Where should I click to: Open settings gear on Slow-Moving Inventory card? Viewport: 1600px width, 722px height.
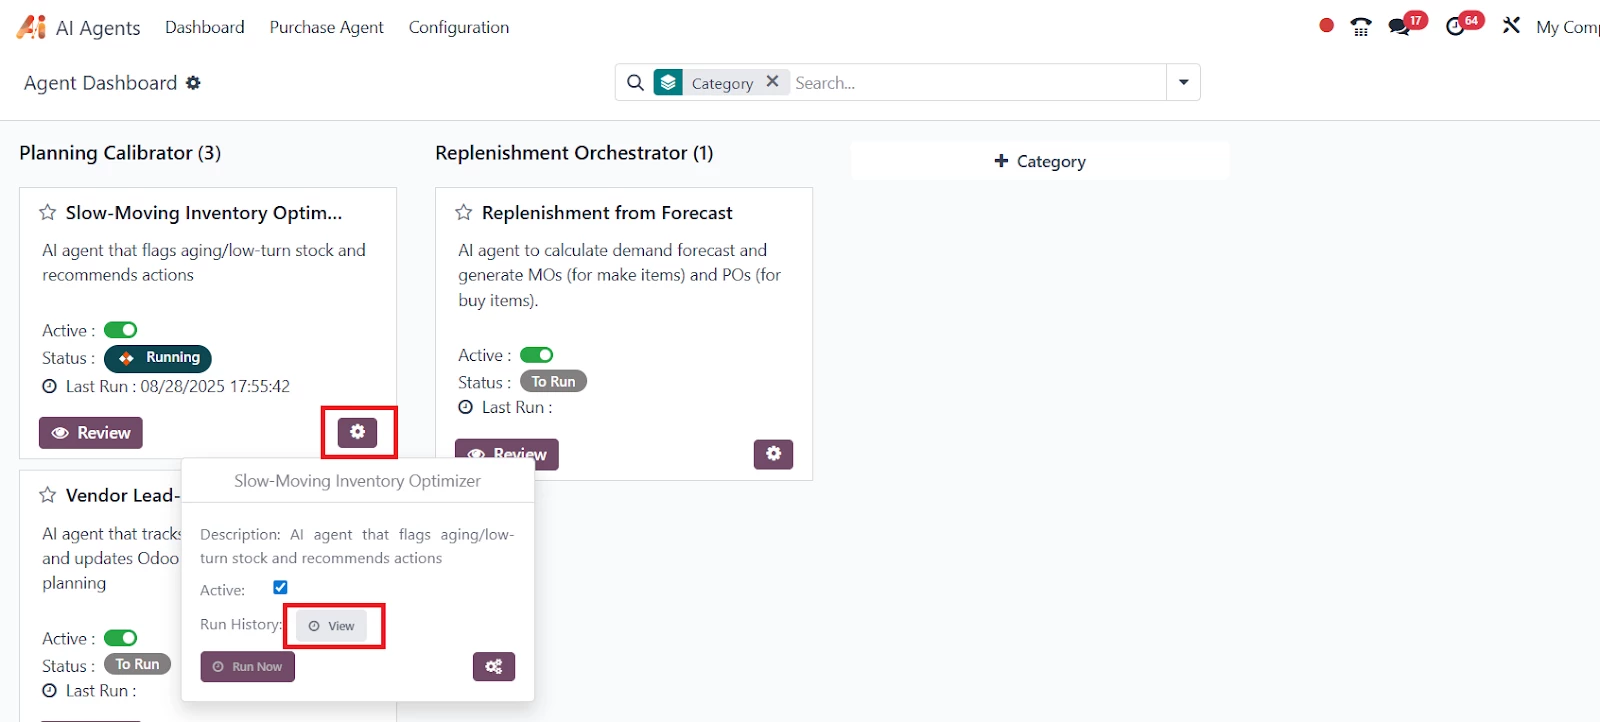click(357, 432)
